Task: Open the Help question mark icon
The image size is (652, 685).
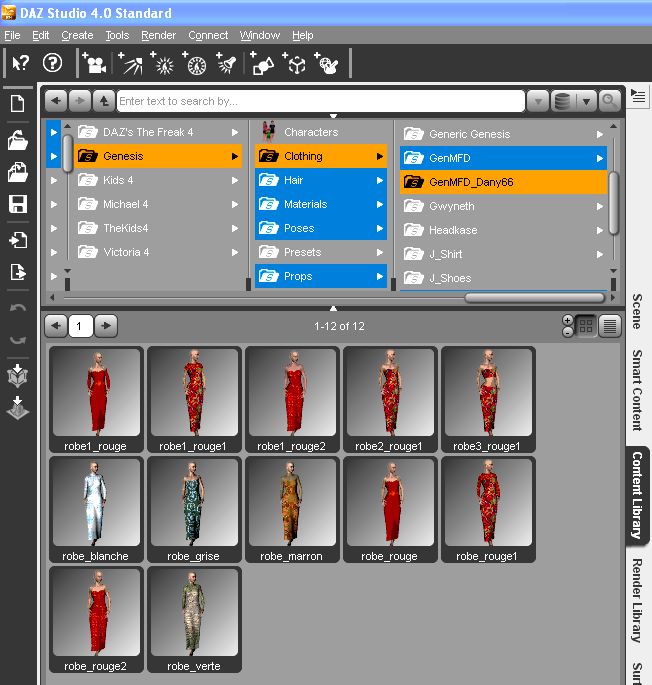Action: coord(52,63)
